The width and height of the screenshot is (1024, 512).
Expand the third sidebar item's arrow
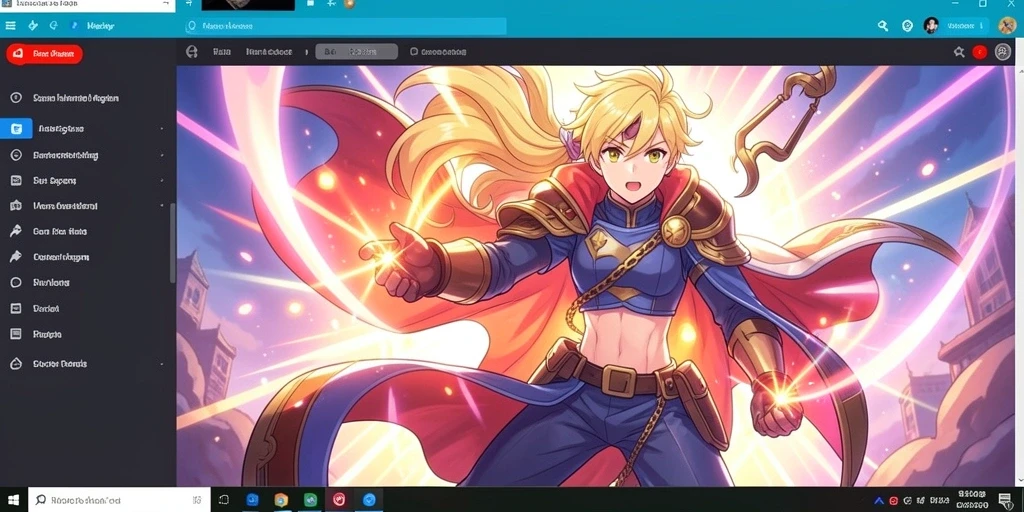(x=161, y=155)
